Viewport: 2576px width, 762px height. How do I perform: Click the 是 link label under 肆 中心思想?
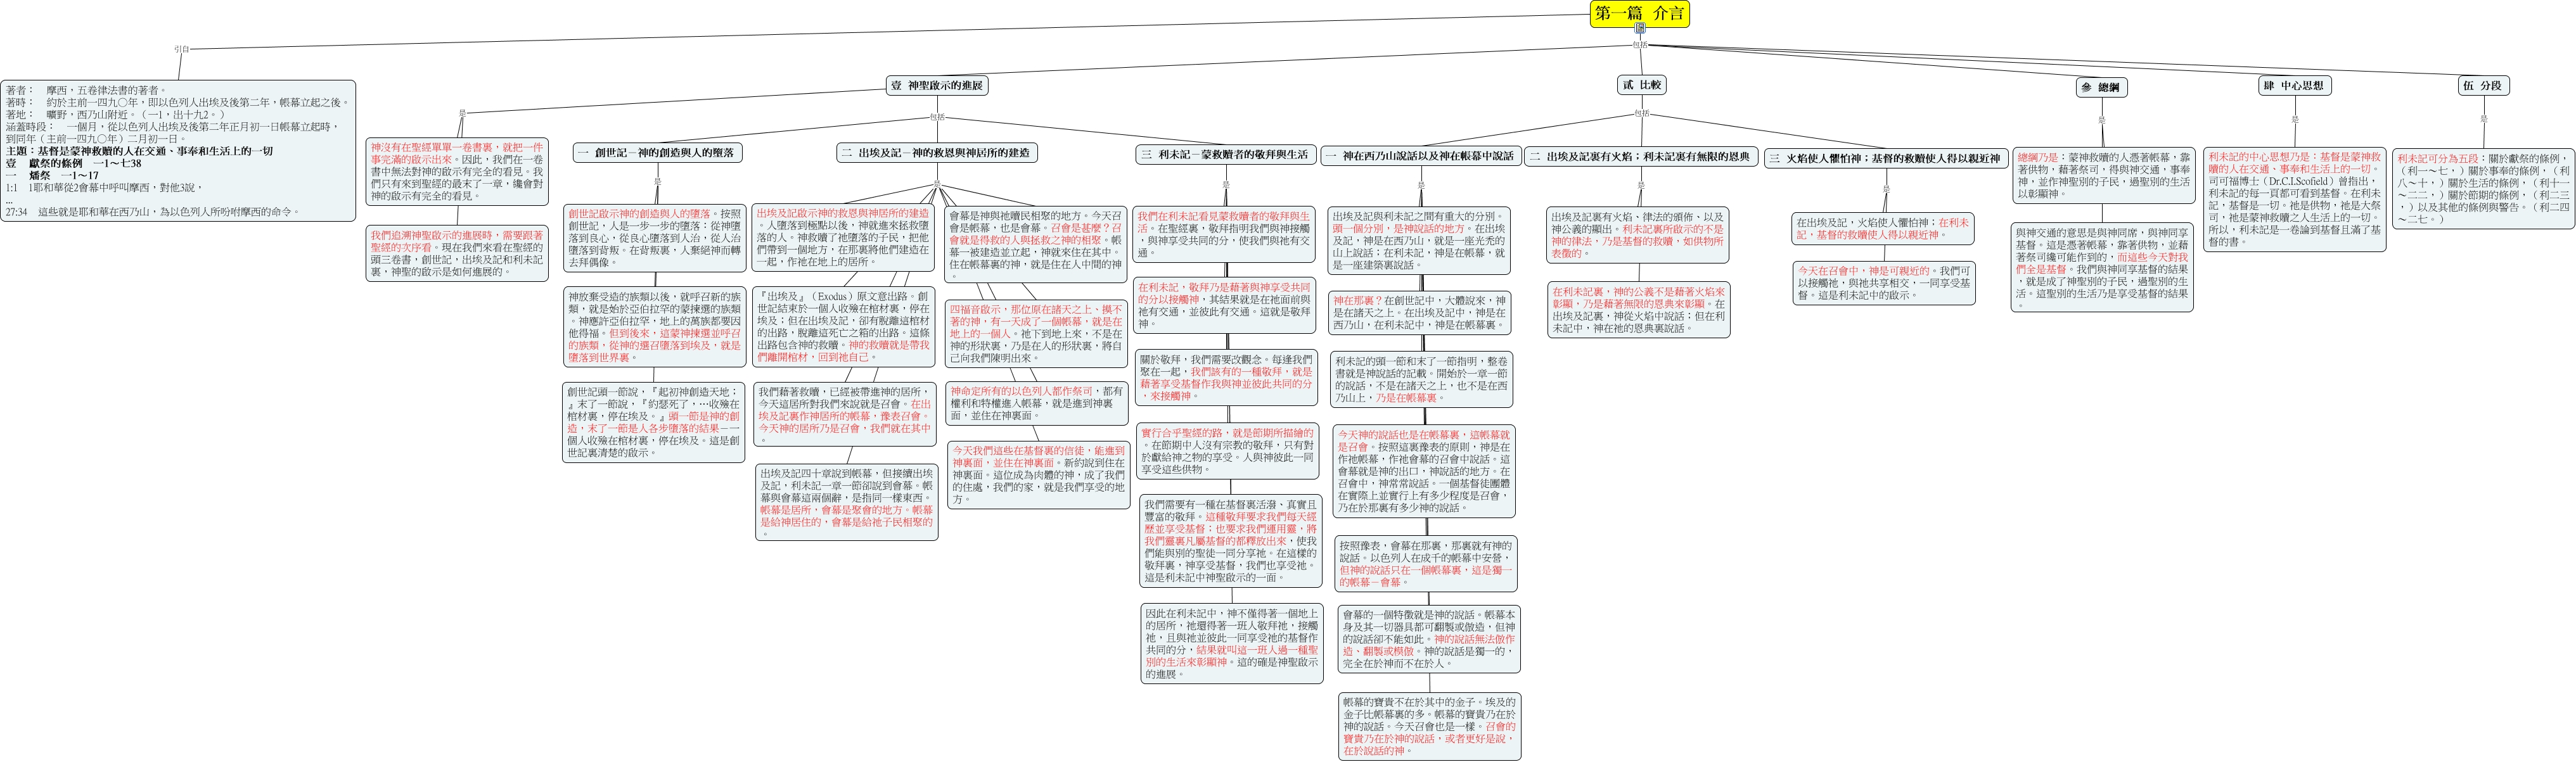[x=2294, y=119]
